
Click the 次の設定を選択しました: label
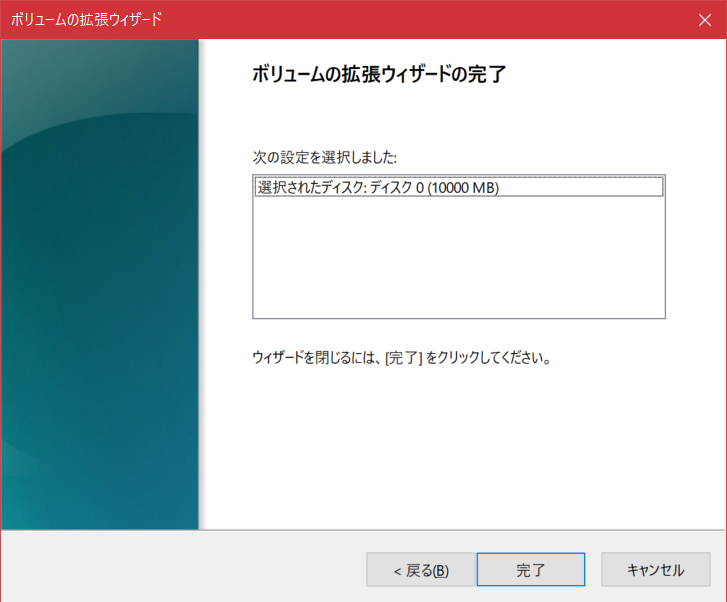pos(325,158)
